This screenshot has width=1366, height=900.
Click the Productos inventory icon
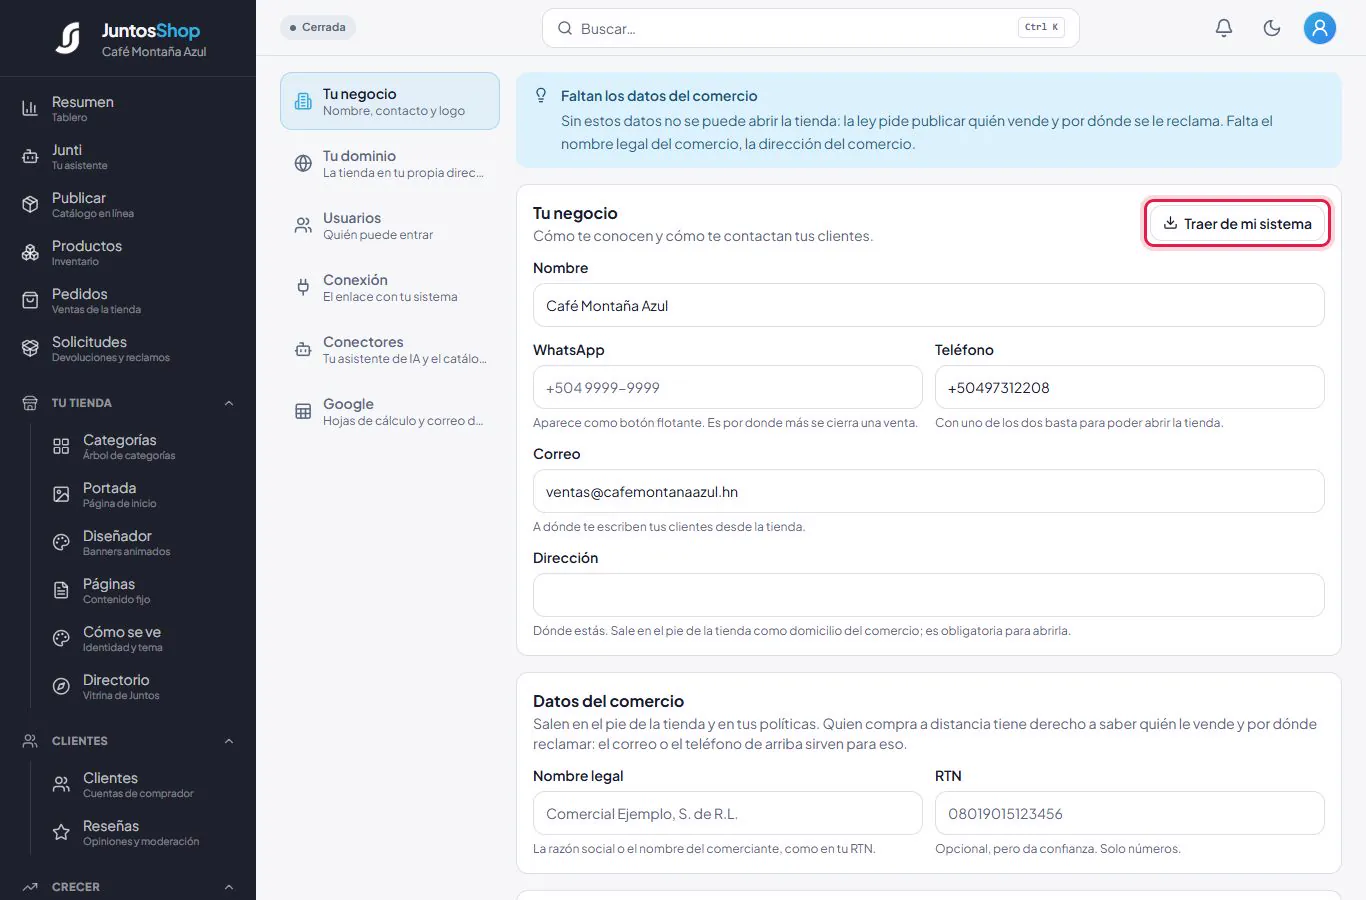click(x=30, y=252)
